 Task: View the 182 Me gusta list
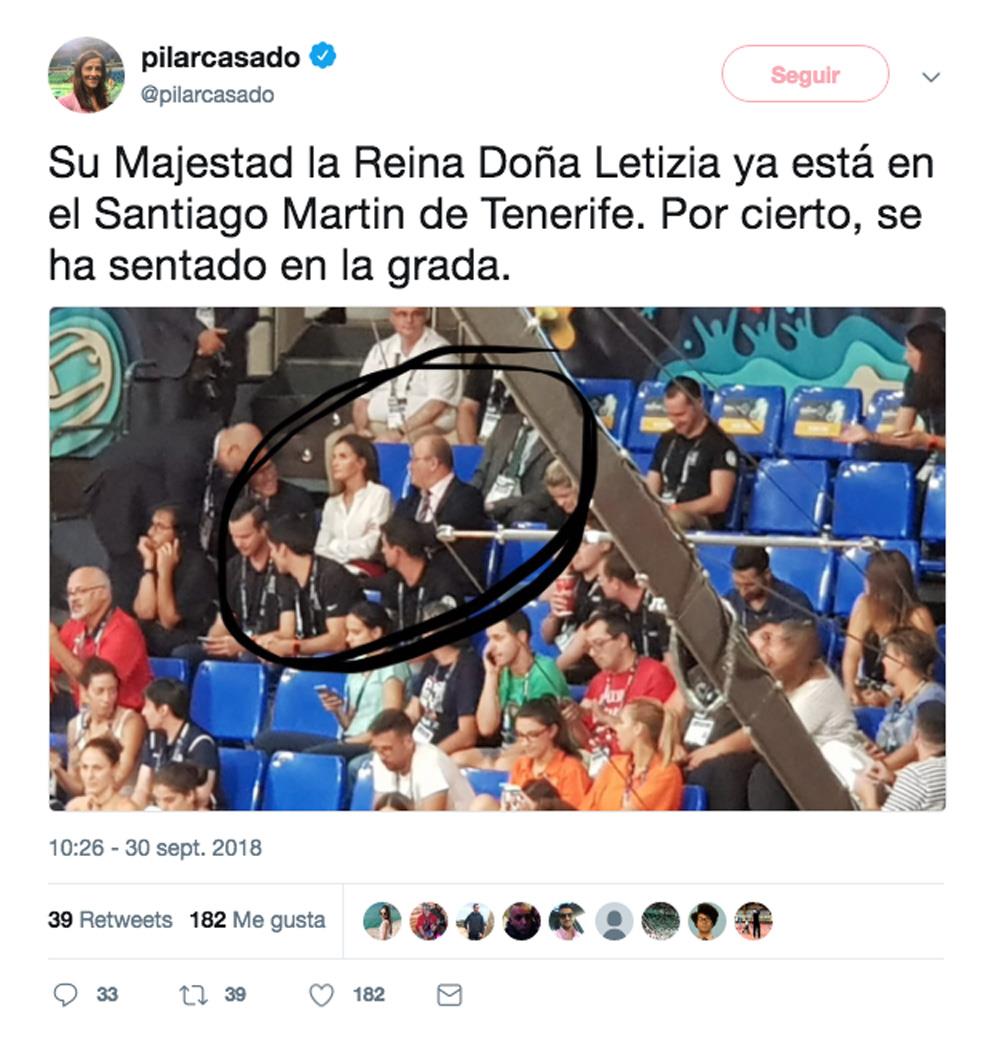pyautogui.click(x=258, y=920)
